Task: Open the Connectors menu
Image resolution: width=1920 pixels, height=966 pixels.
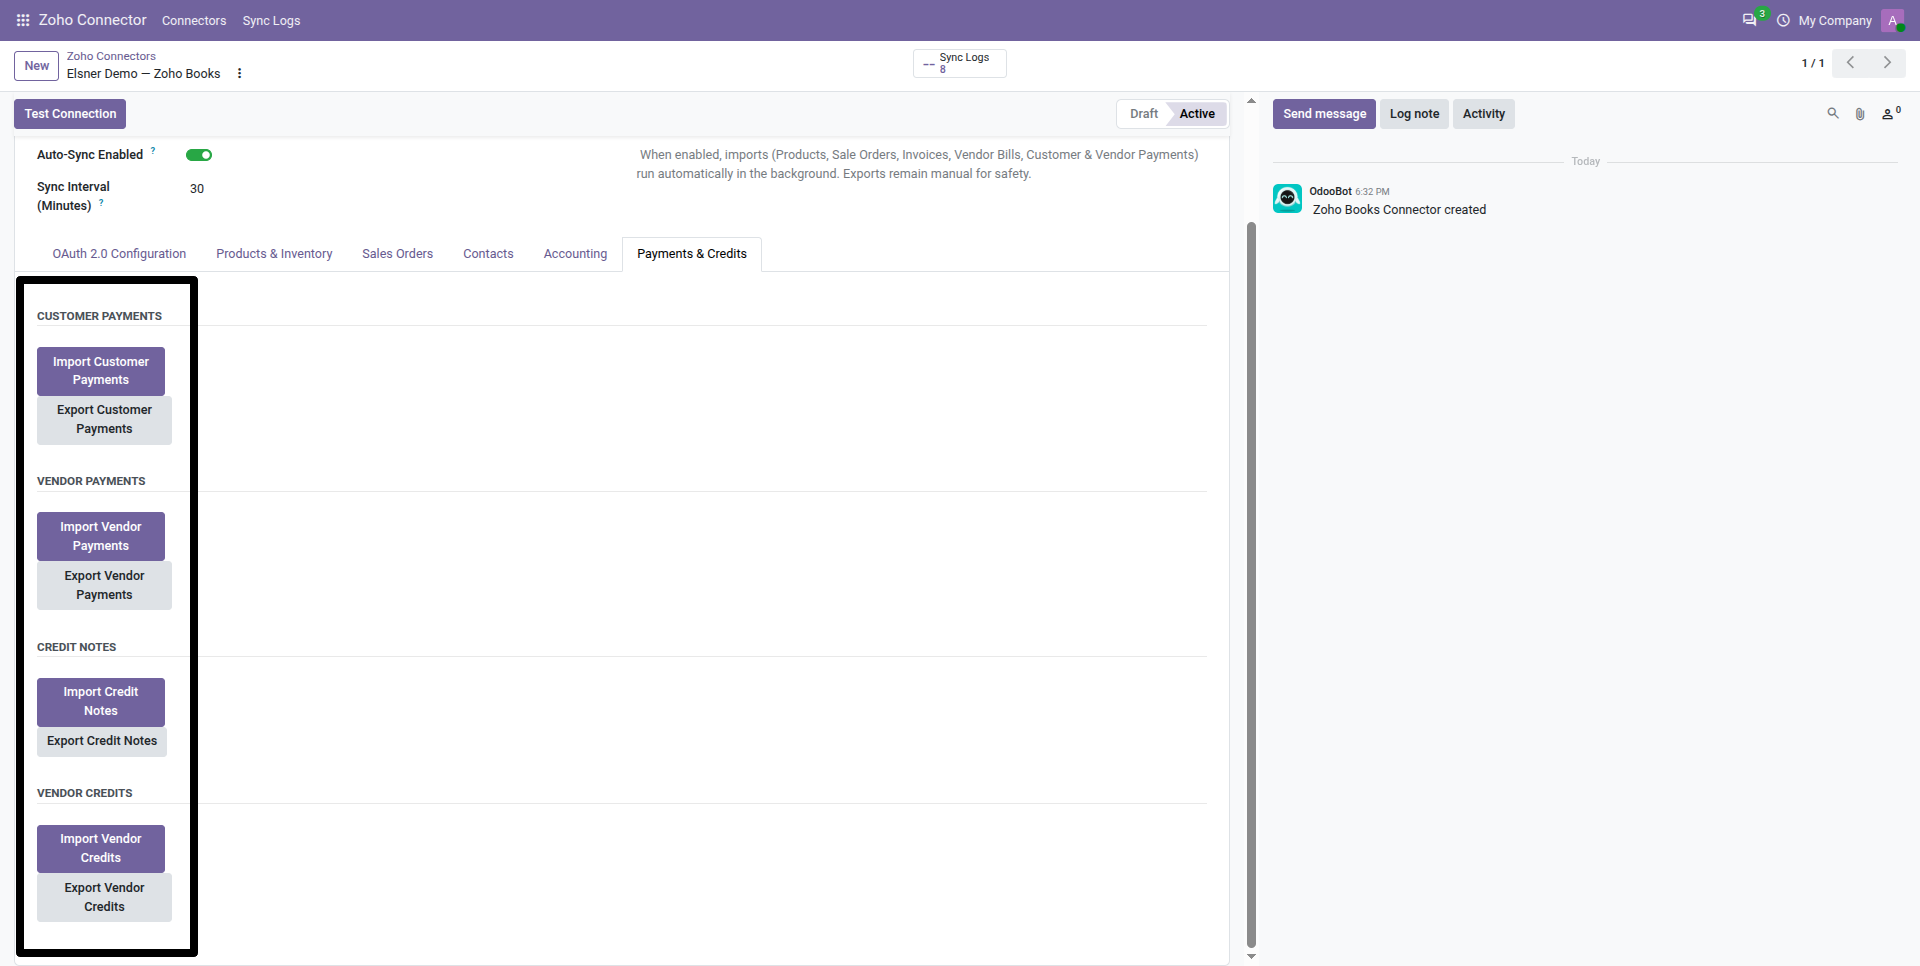Action: (x=194, y=20)
